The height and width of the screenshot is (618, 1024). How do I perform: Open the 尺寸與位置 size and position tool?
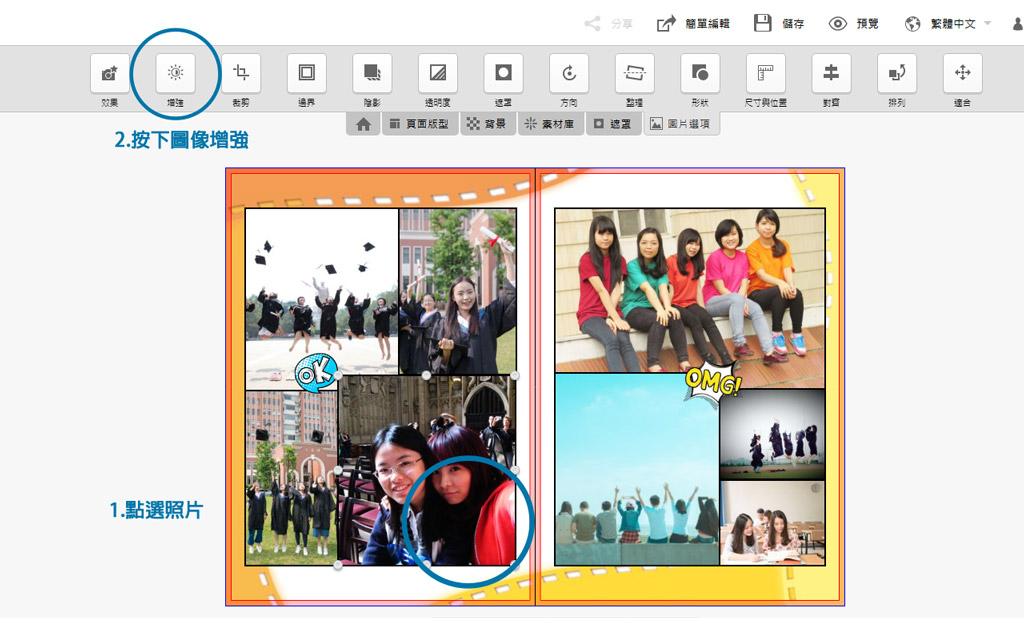766,73
